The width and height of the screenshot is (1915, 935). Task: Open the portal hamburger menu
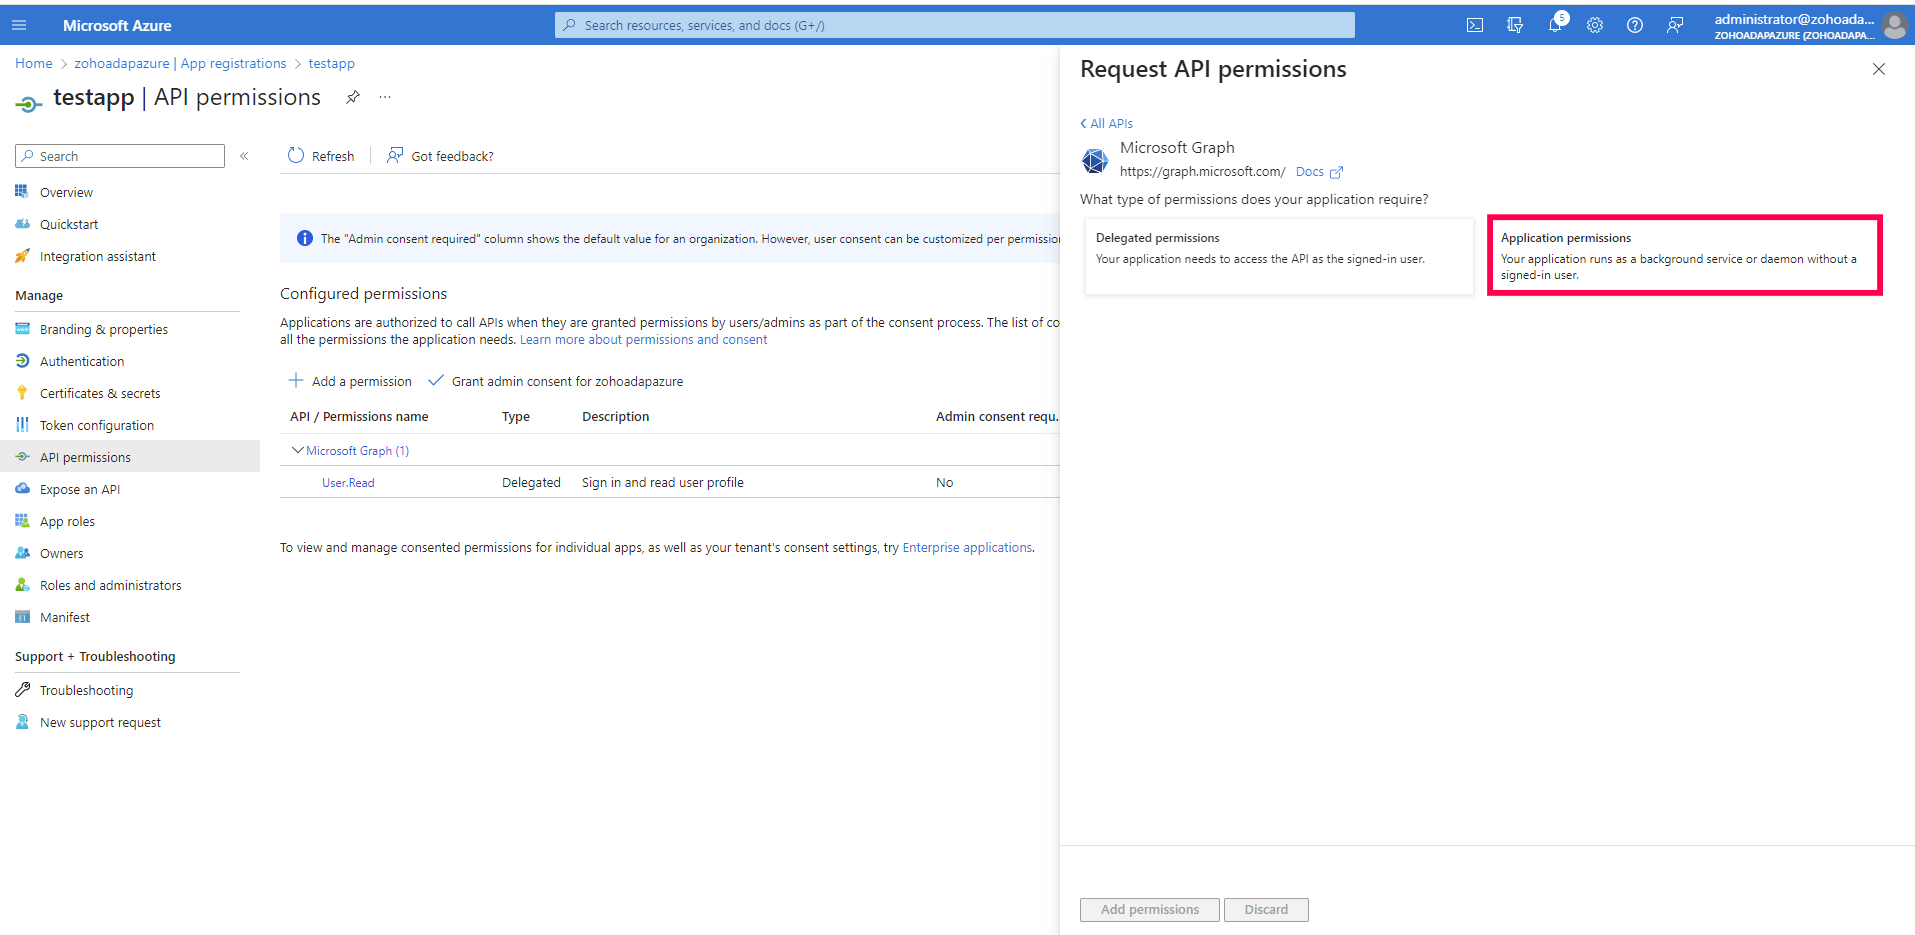click(19, 25)
